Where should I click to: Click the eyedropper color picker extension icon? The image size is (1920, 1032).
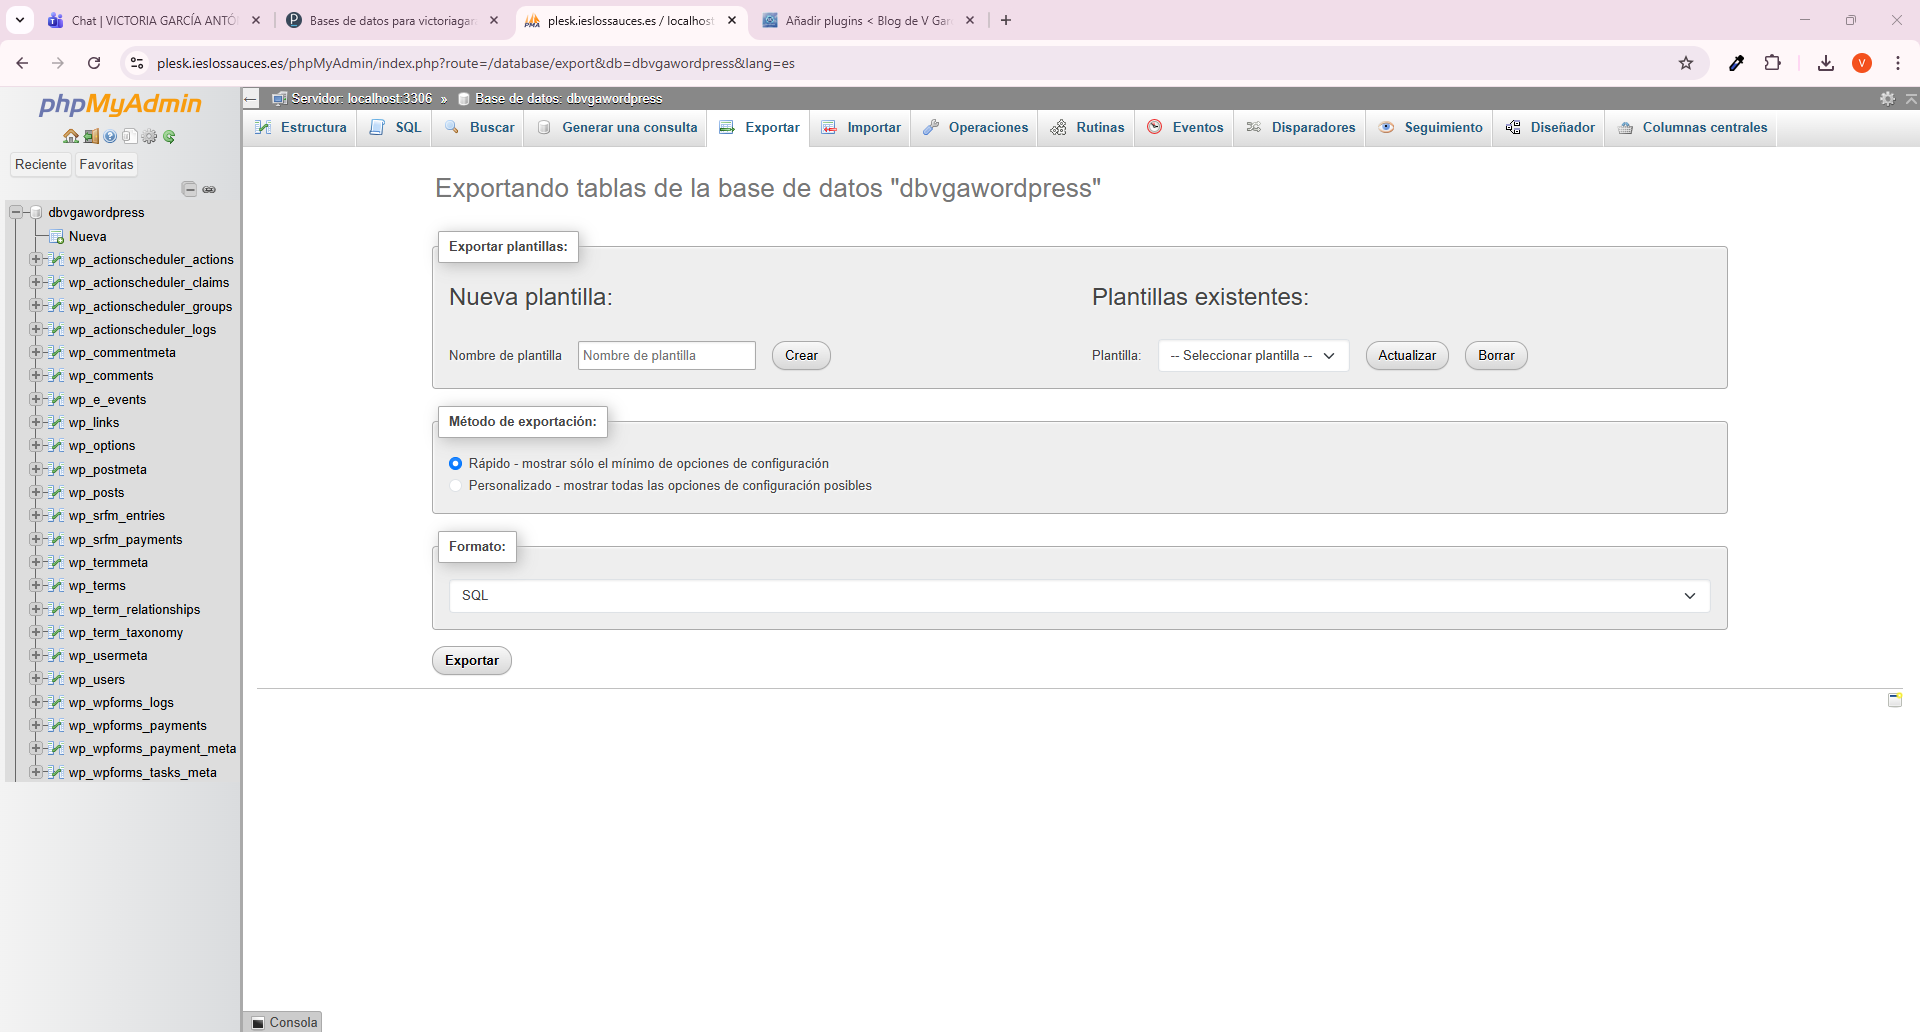tap(1737, 63)
